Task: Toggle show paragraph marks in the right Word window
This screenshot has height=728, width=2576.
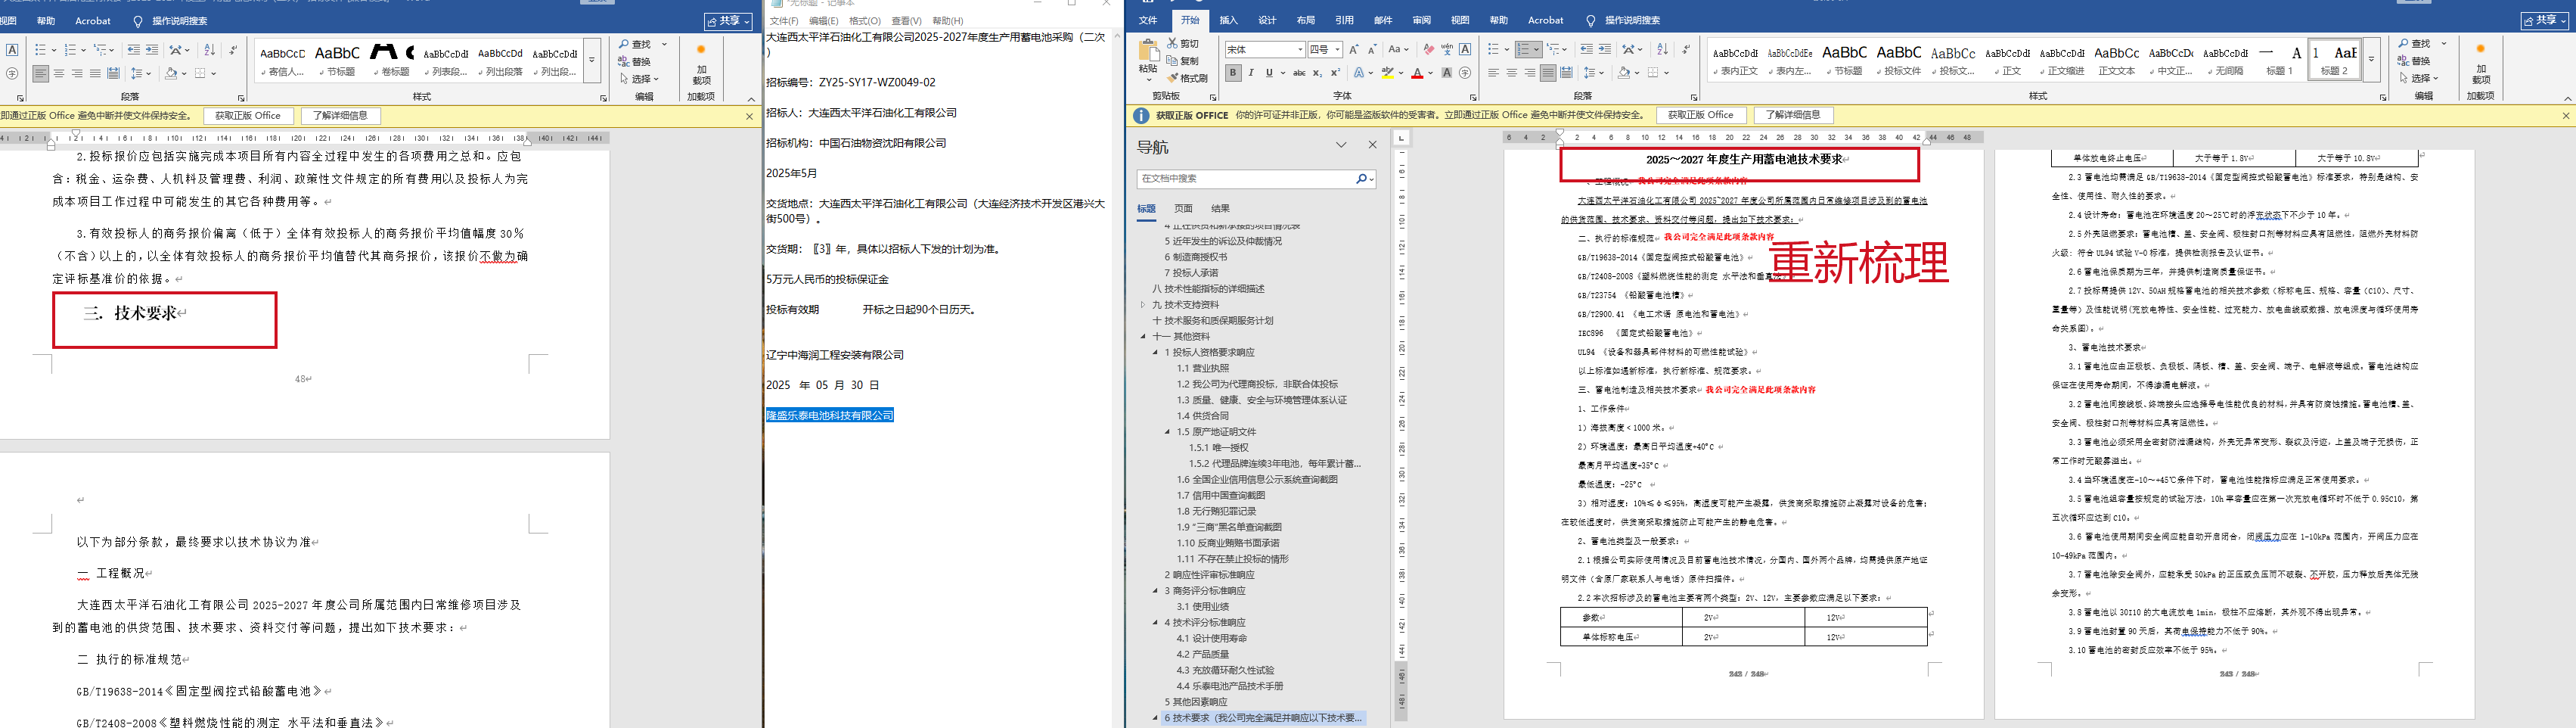Action: 1686,49
